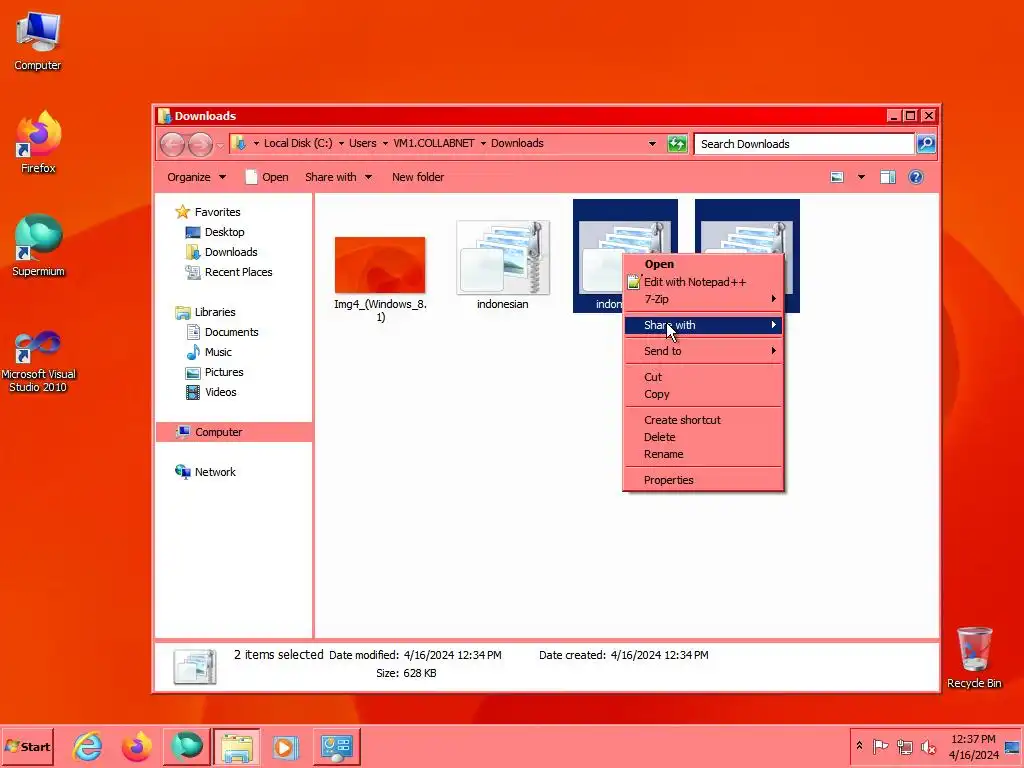The image size is (1024, 768).
Task: Open Computer desktop icon
Action: [x=38, y=40]
